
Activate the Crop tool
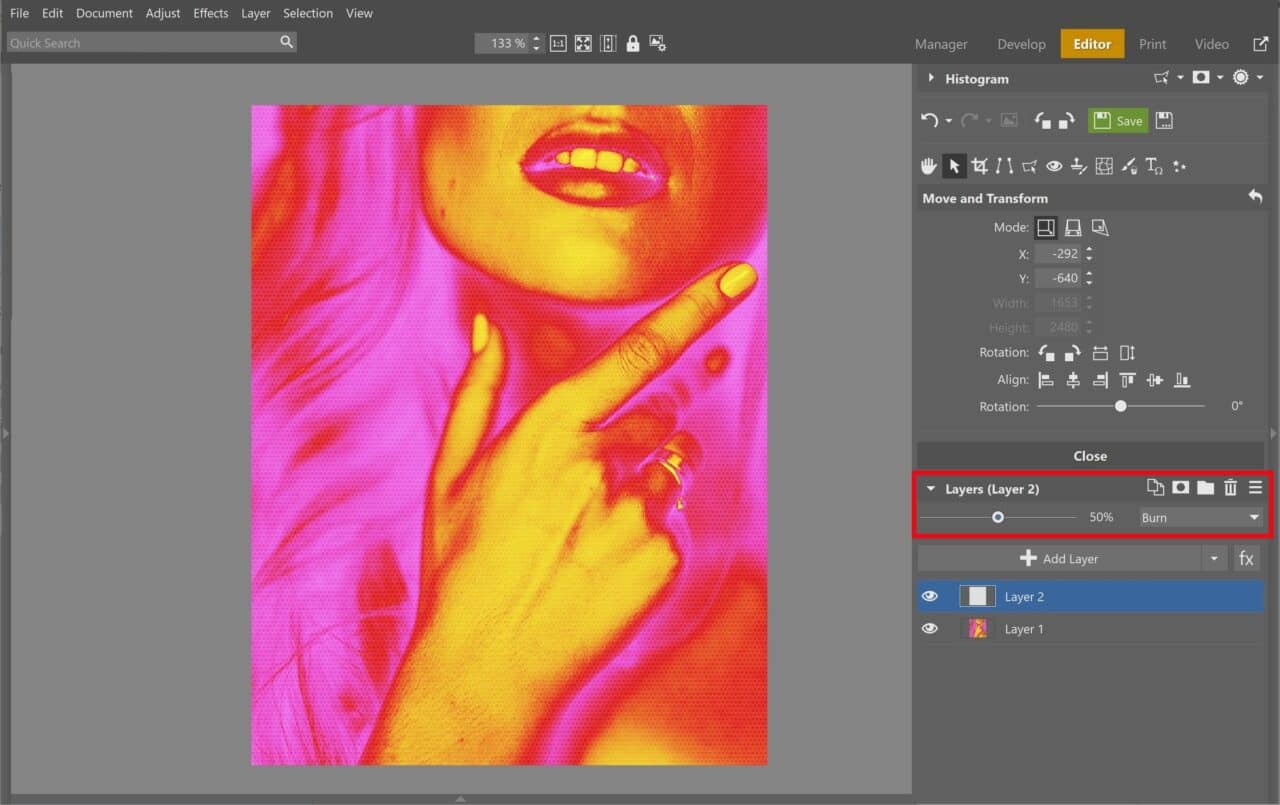tap(979, 166)
